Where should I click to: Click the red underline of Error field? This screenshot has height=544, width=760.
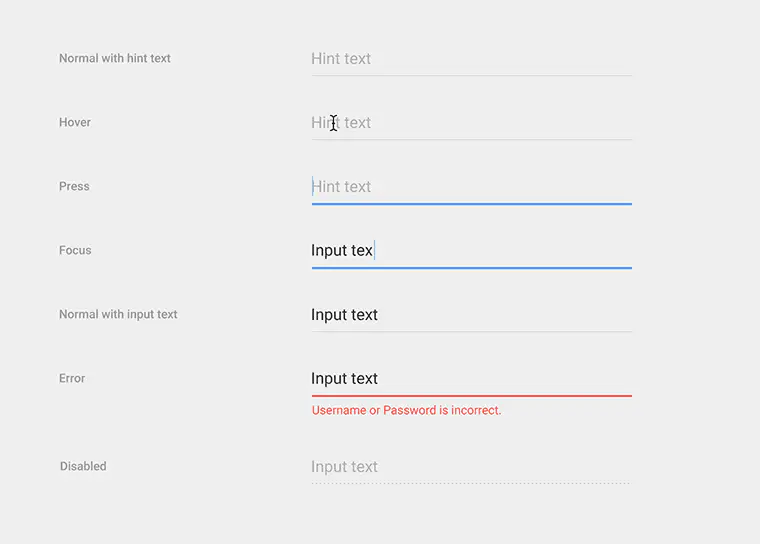[x=471, y=396]
